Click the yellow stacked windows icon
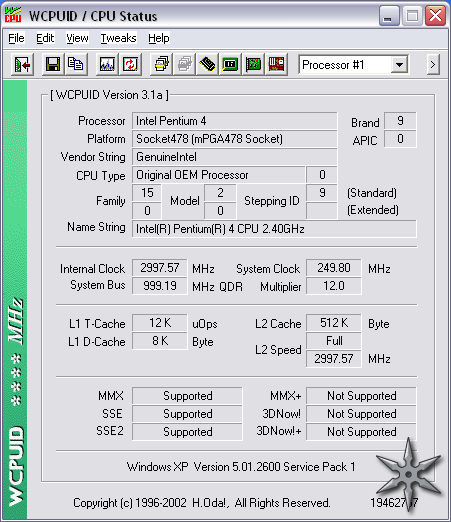451x522 pixels. 161,64
